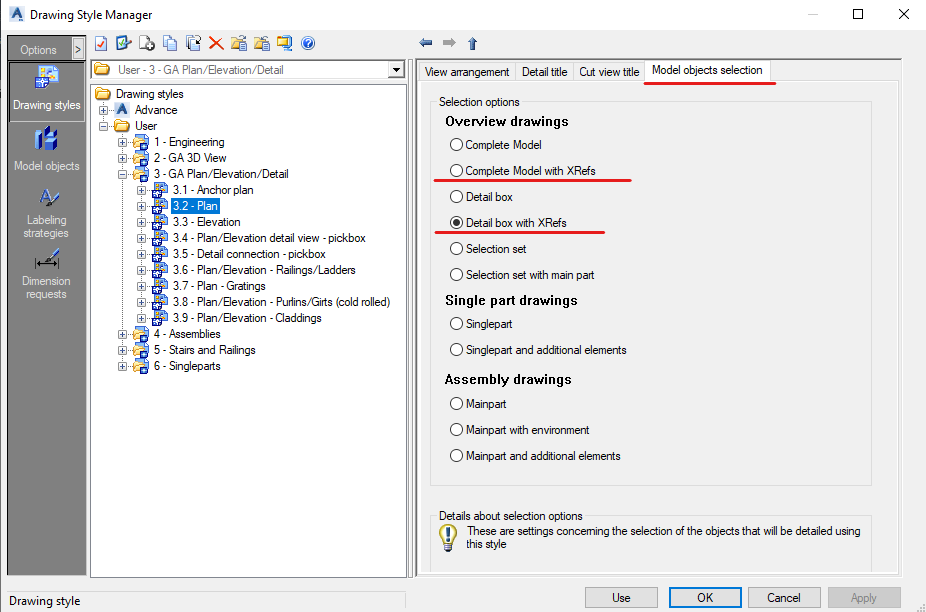Click the copy documents toolbar icon
Screen dimensions: 926x612
pos(170,43)
